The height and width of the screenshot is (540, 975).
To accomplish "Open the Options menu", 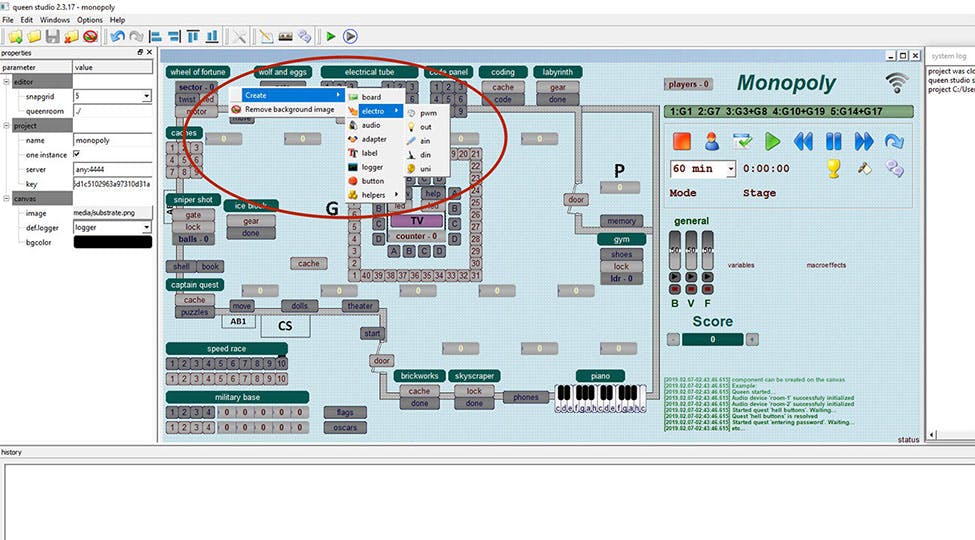I will coord(89,20).
